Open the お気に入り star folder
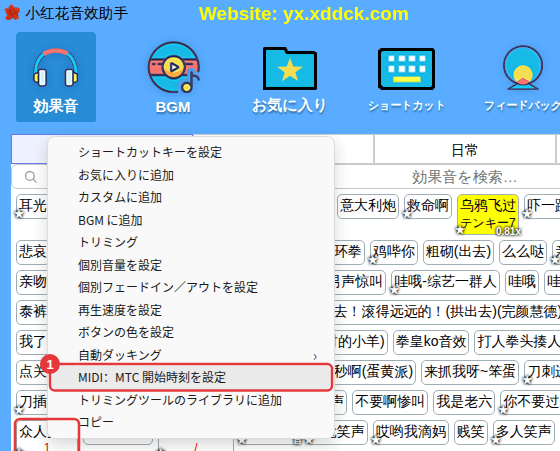The image size is (560, 451). coord(289,80)
